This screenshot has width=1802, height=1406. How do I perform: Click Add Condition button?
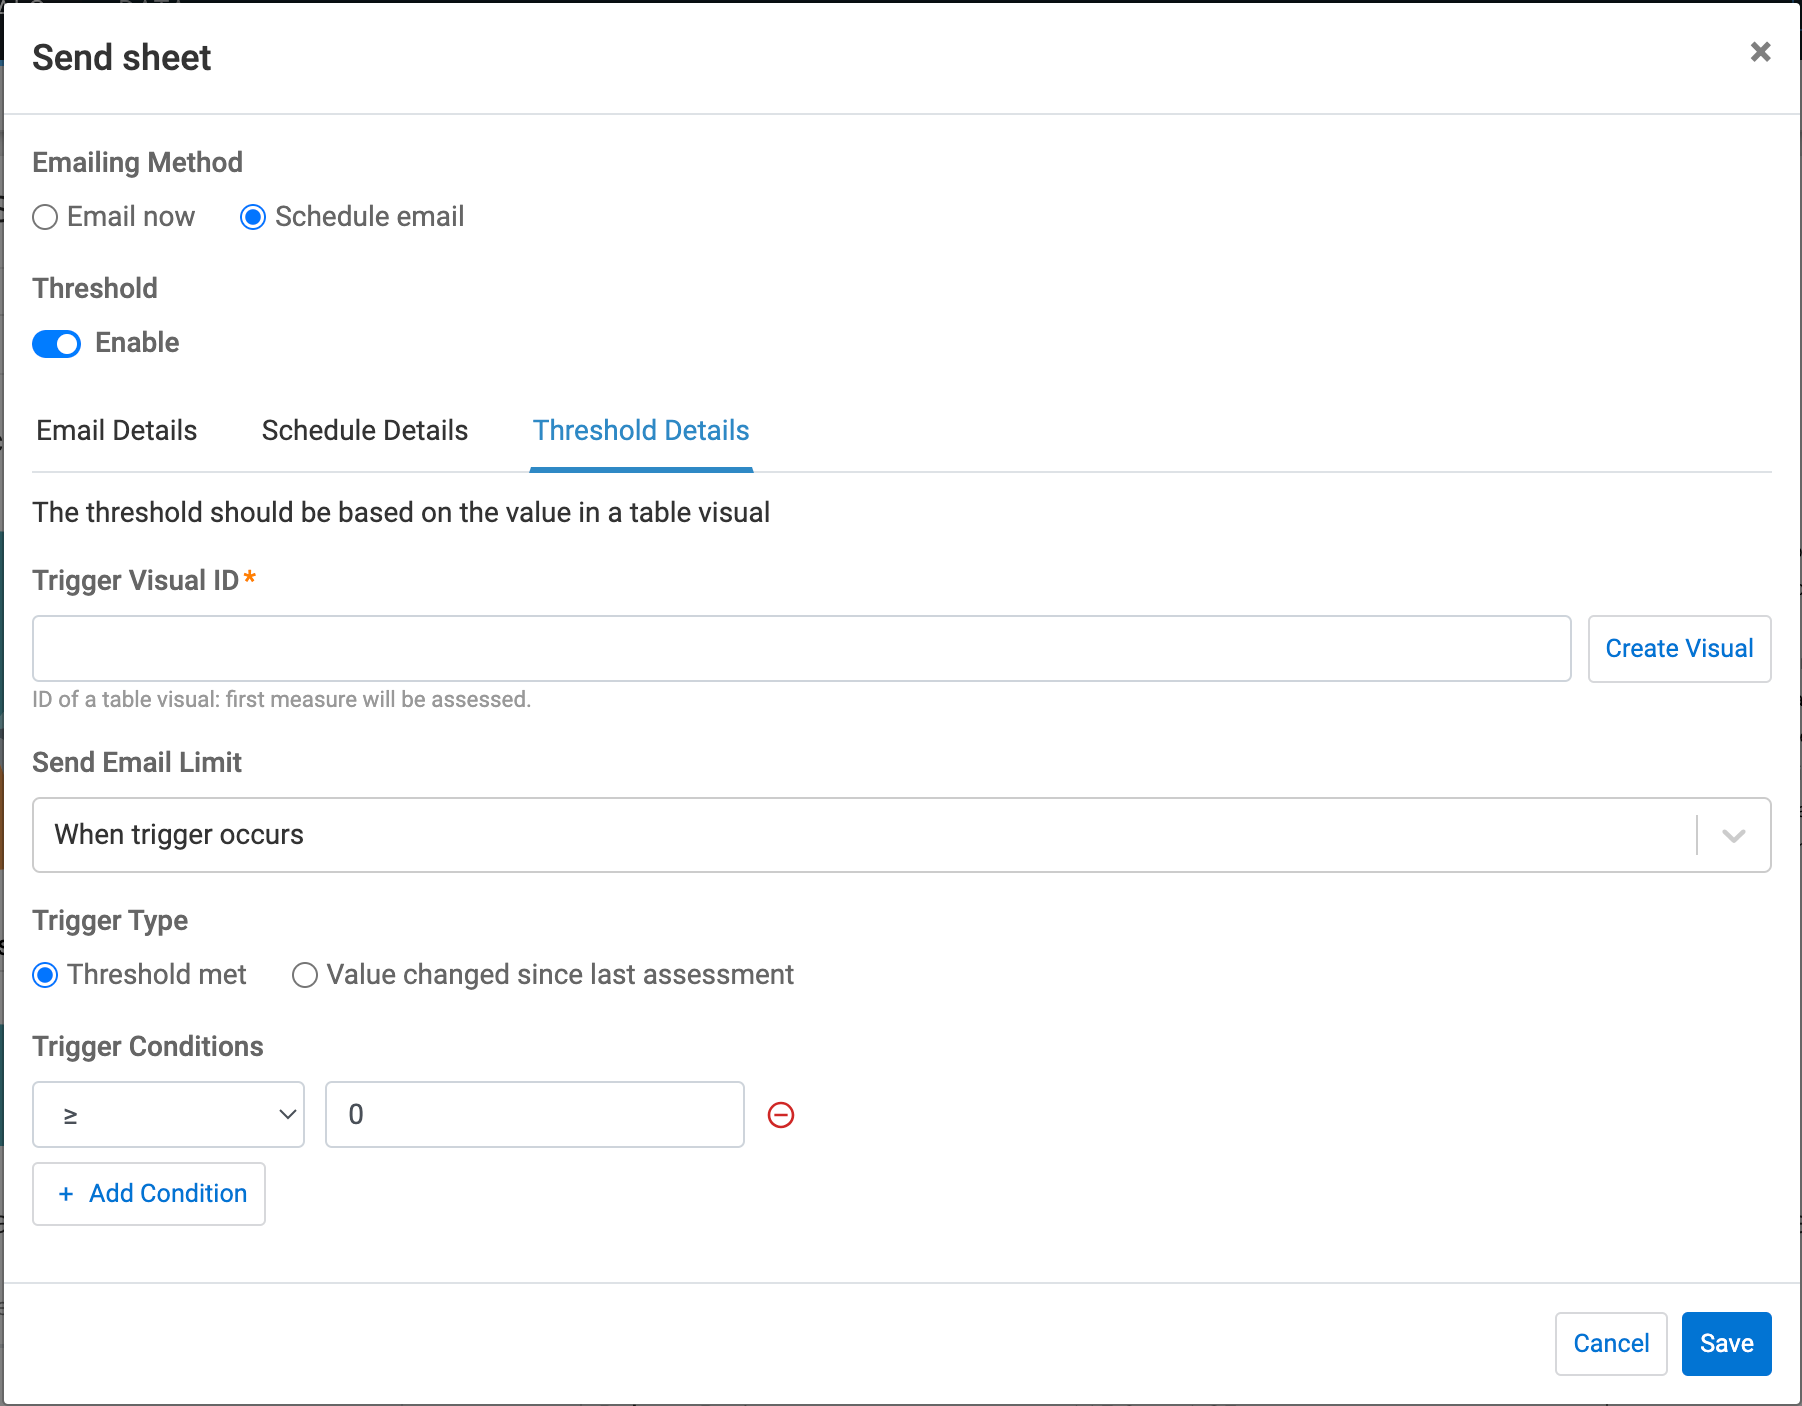pyautogui.click(x=149, y=1194)
